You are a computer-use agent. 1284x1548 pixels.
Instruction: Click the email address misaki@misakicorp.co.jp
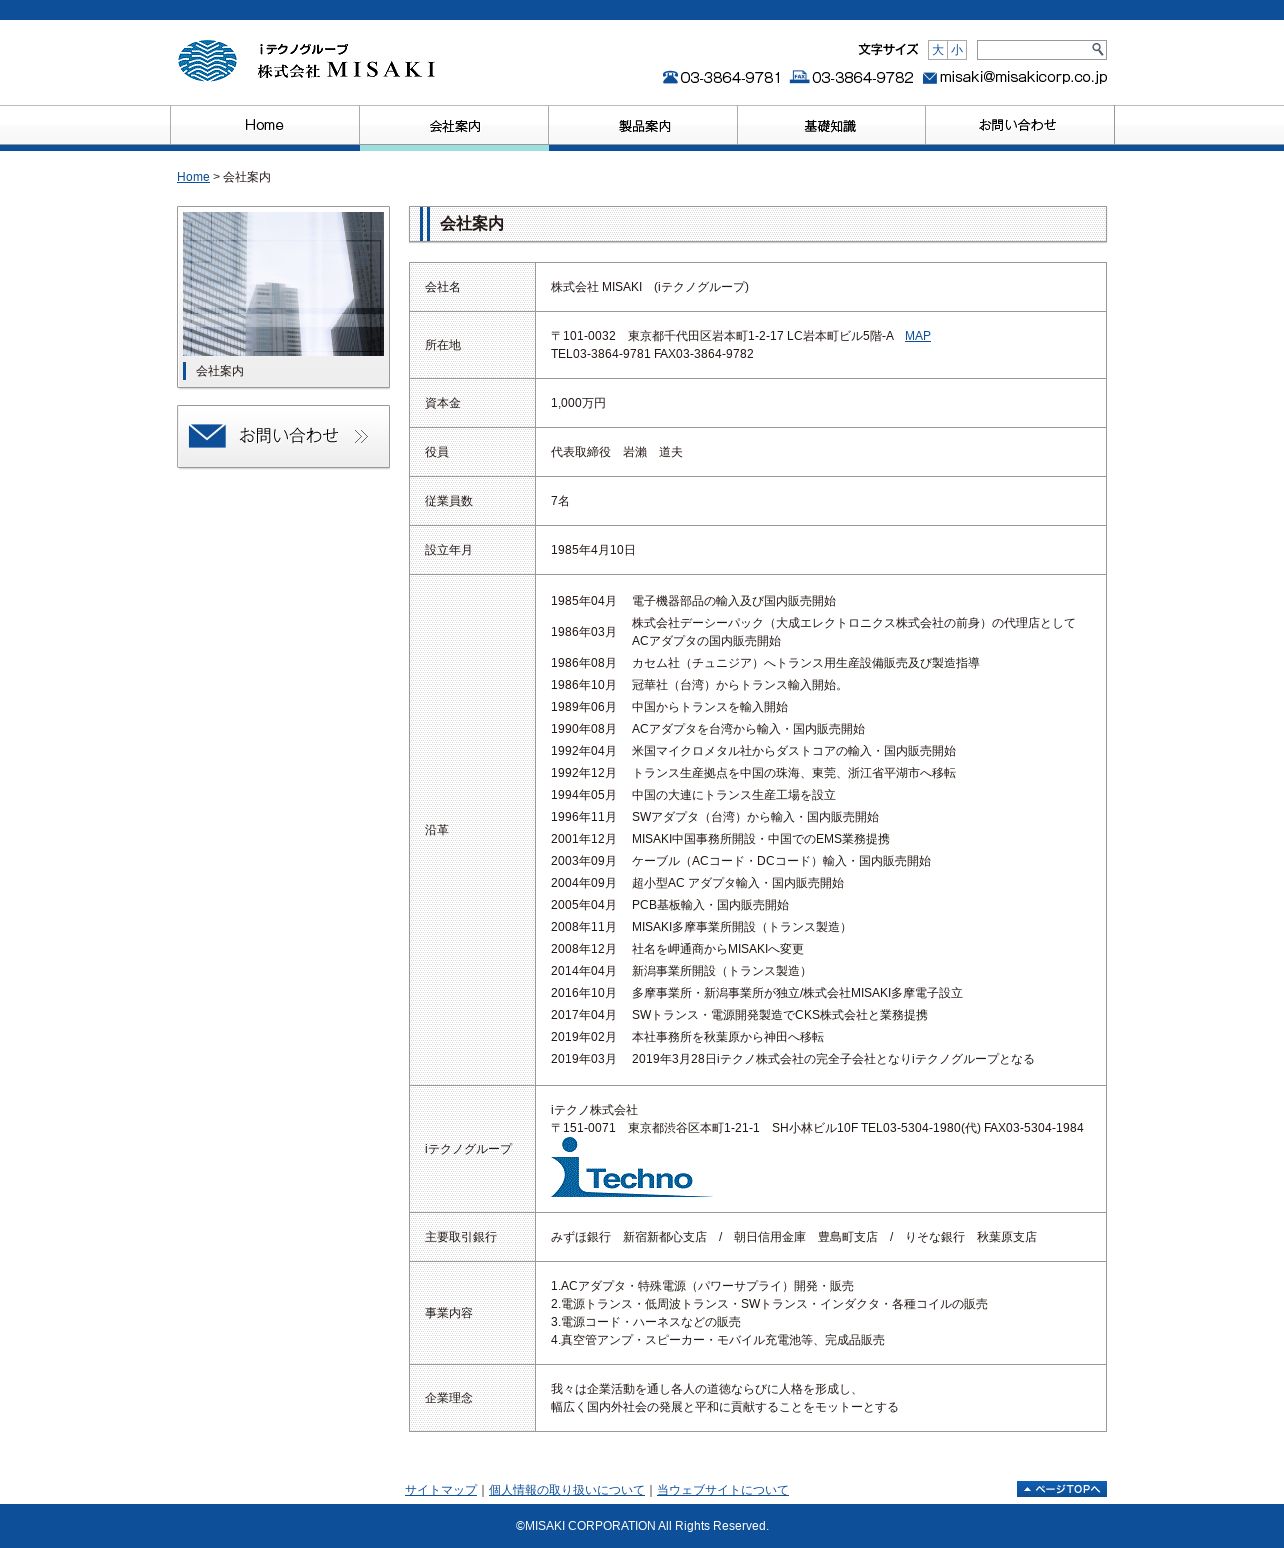pyautogui.click(x=1023, y=77)
